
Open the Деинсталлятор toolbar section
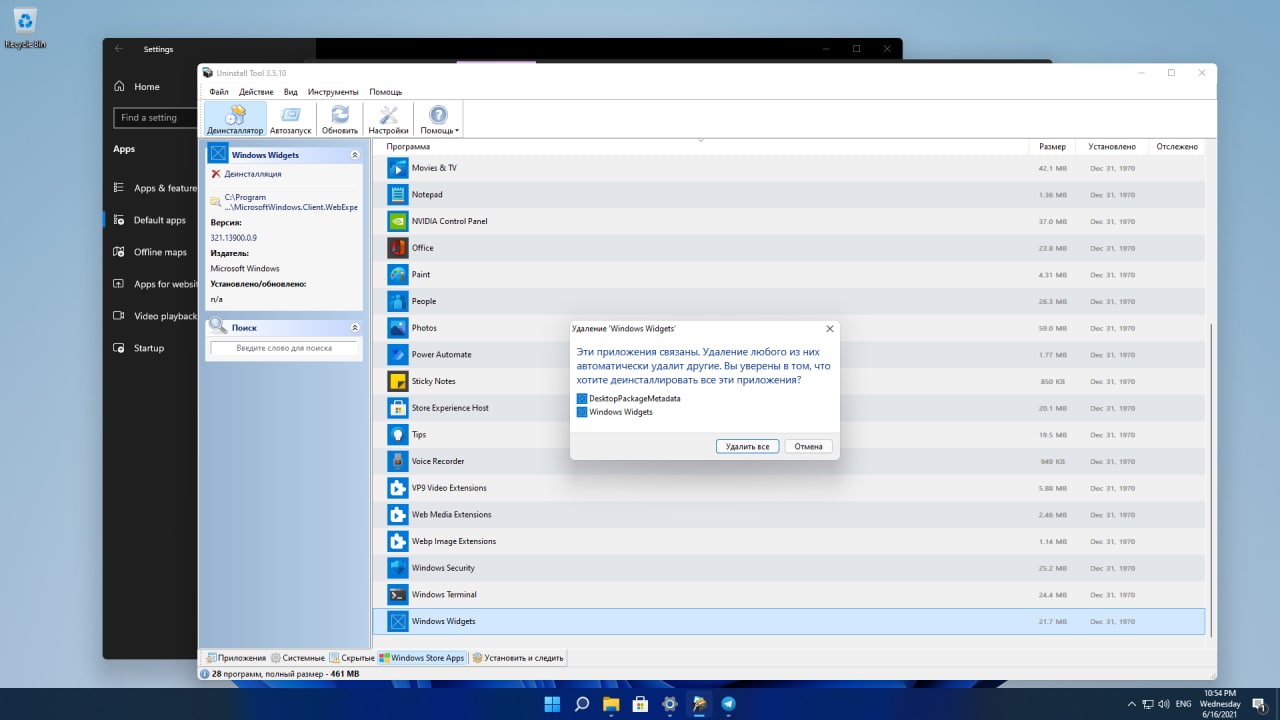pyautogui.click(x=235, y=119)
